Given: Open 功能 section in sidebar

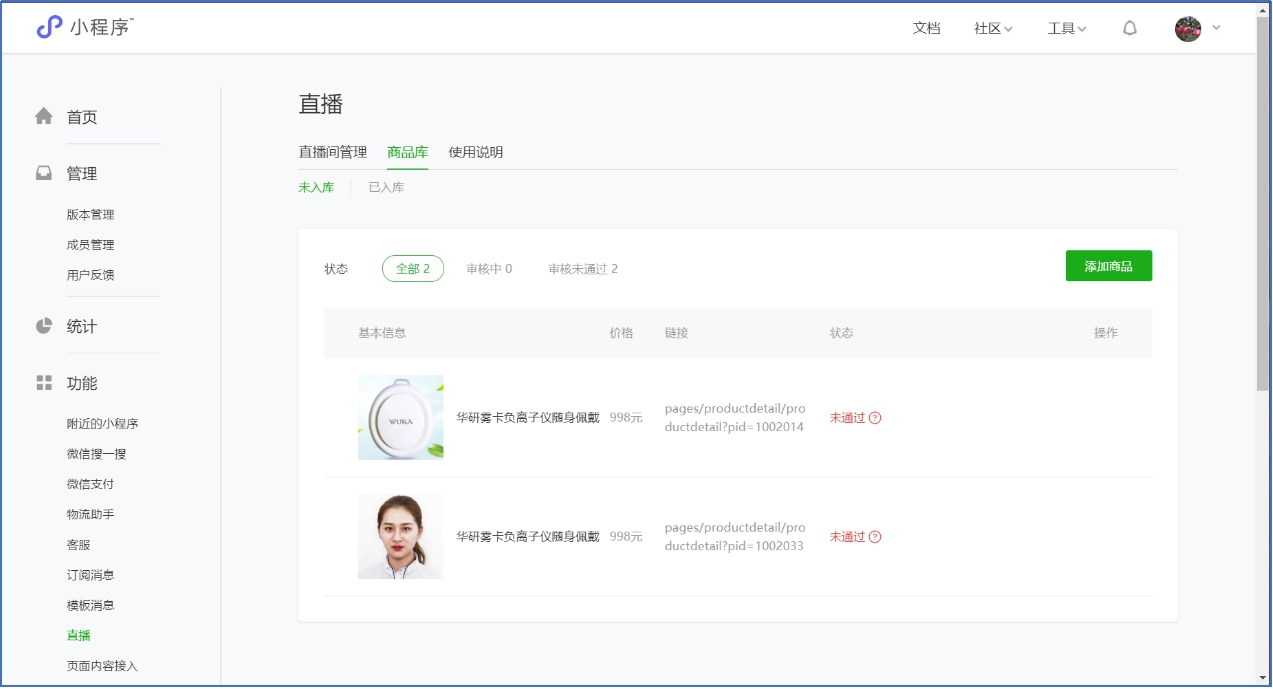Looking at the screenshot, I should (x=82, y=384).
